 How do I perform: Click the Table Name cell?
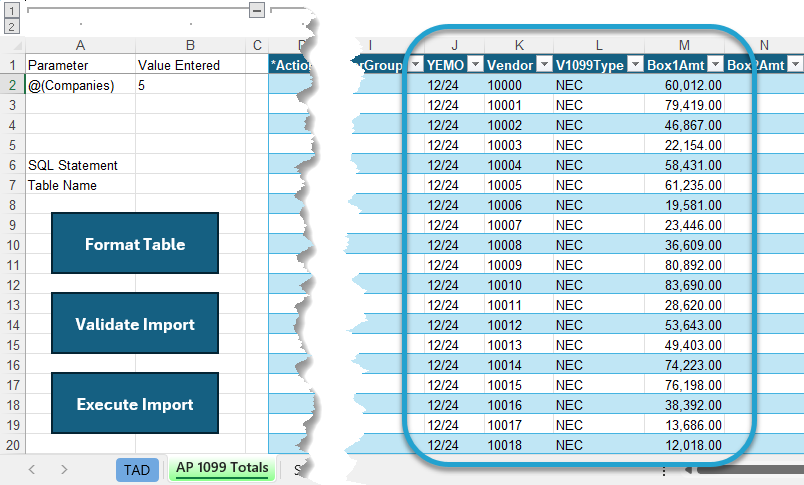[81, 185]
